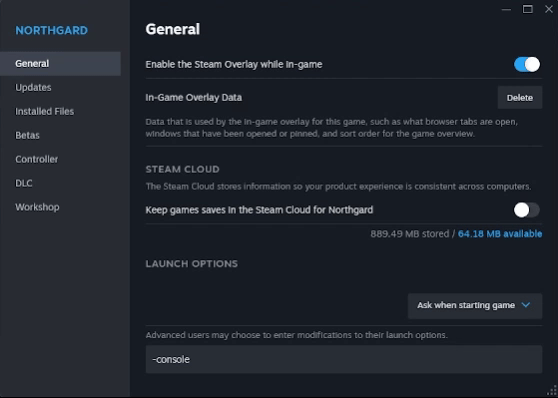Open the Ask when starting game dropdown
The image size is (558, 398).
tap(475, 306)
